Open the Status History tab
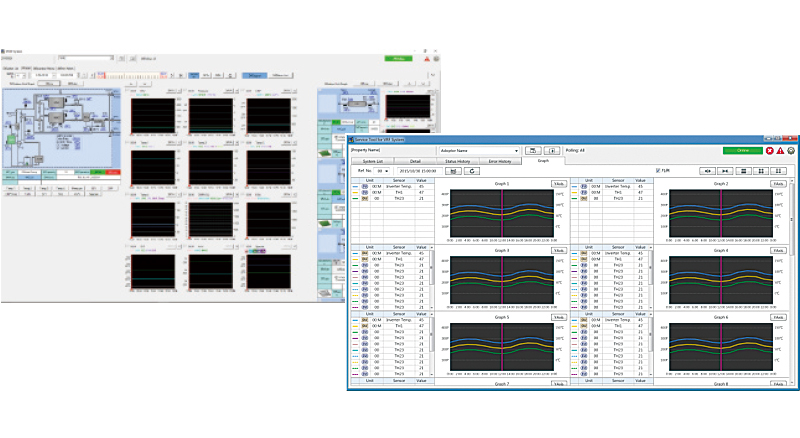The width and height of the screenshot is (800, 438). pyautogui.click(x=459, y=160)
